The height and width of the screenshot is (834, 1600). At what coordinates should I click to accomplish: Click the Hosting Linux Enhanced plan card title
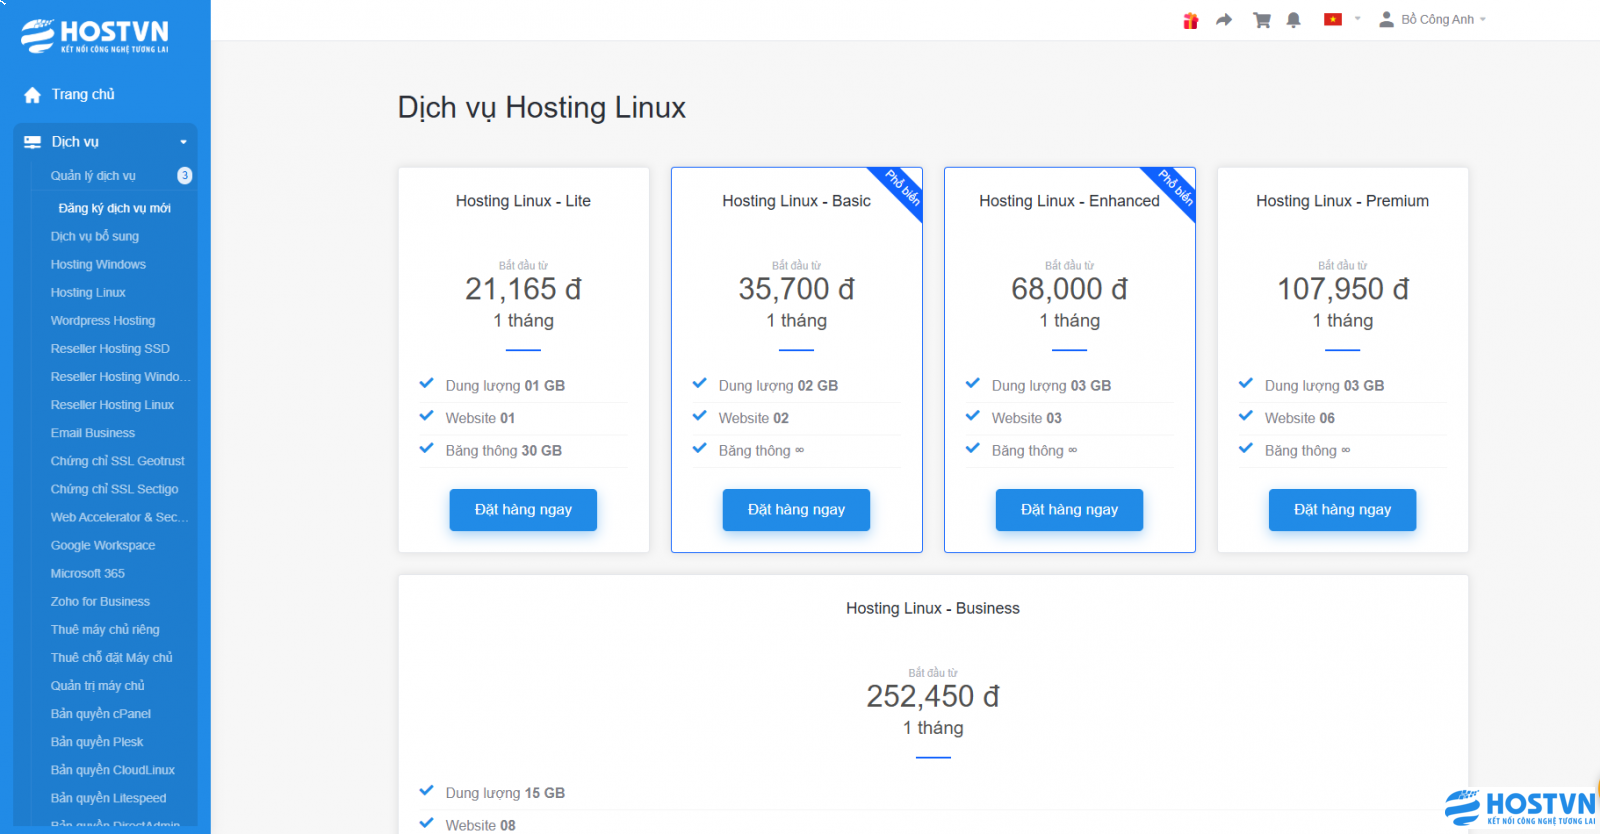pos(1069,201)
